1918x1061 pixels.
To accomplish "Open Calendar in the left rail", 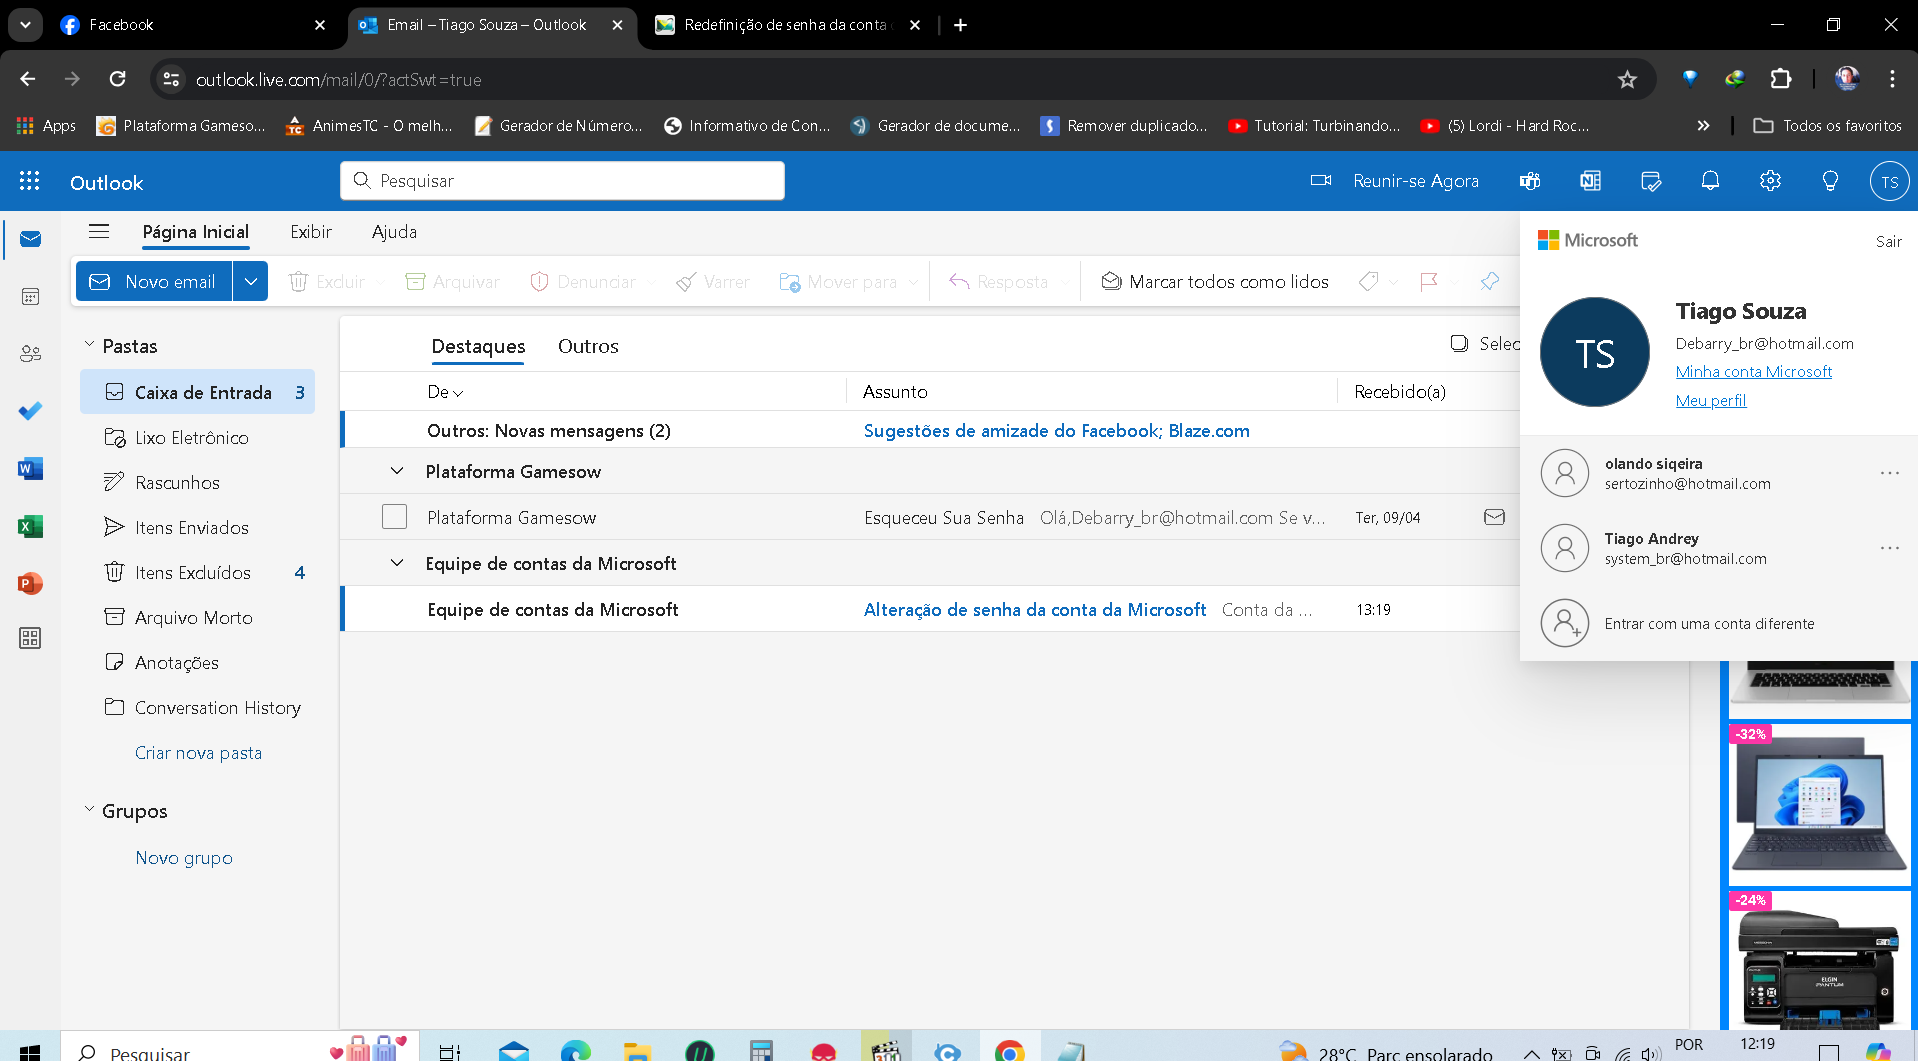I will (30, 297).
